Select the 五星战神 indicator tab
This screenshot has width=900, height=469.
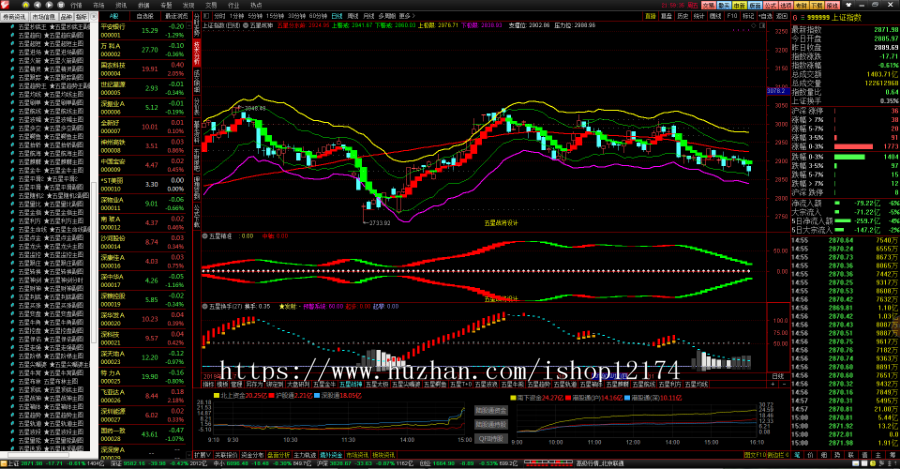point(351,384)
